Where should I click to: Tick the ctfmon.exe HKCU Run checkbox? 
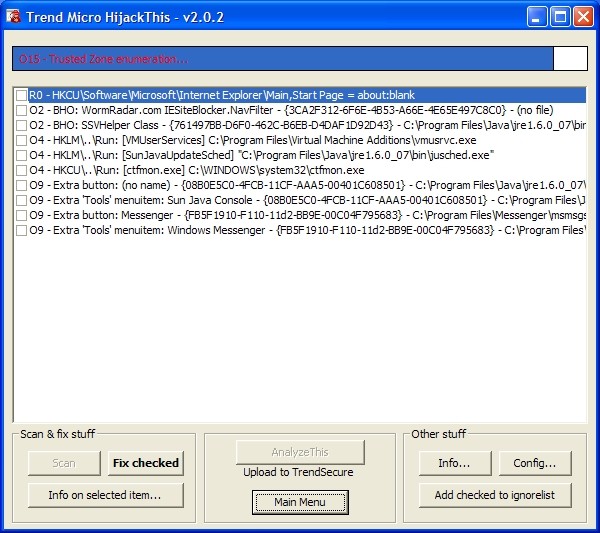click(x=21, y=170)
